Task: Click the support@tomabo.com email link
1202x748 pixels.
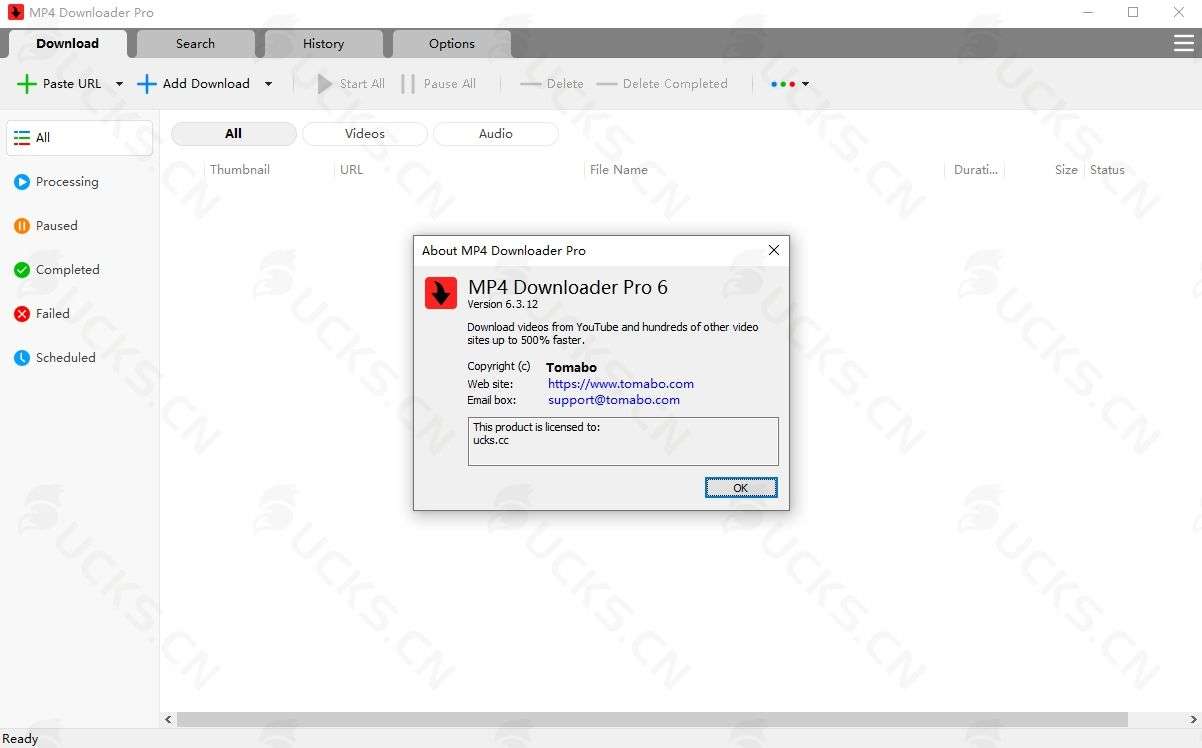Action: [614, 400]
